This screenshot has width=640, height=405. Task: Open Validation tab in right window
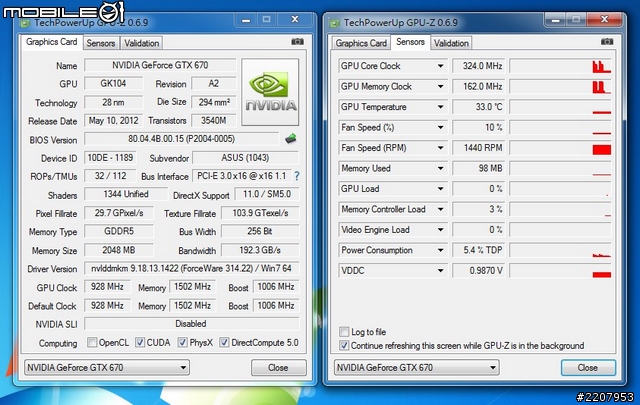(451, 43)
